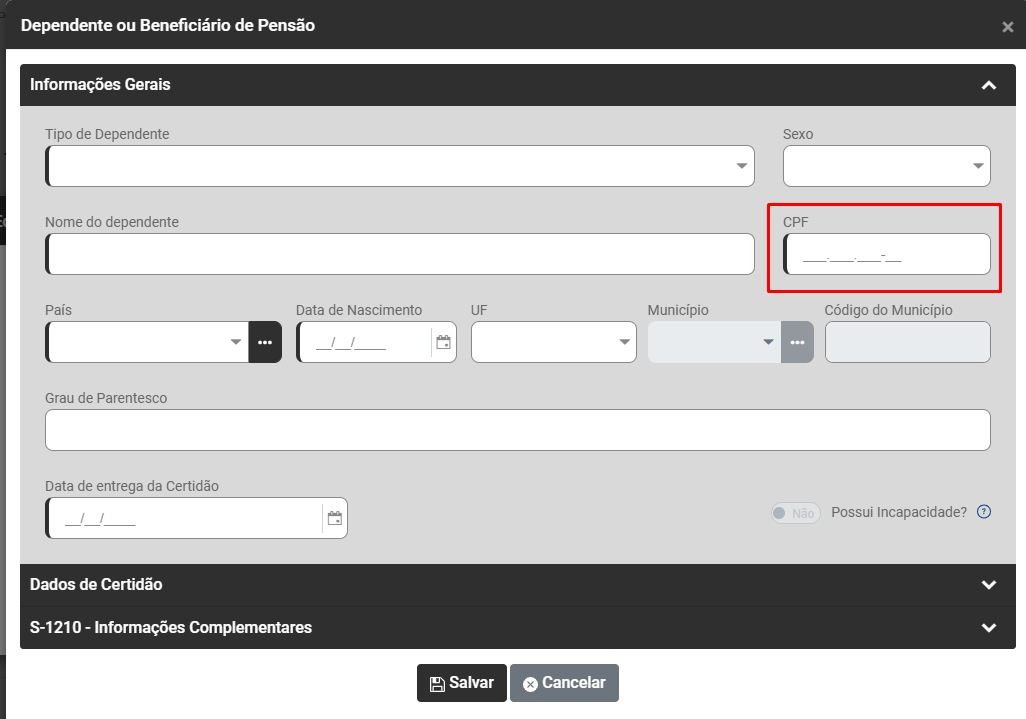
Task: Click the País ellipsis lookup button
Action: click(x=265, y=342)
